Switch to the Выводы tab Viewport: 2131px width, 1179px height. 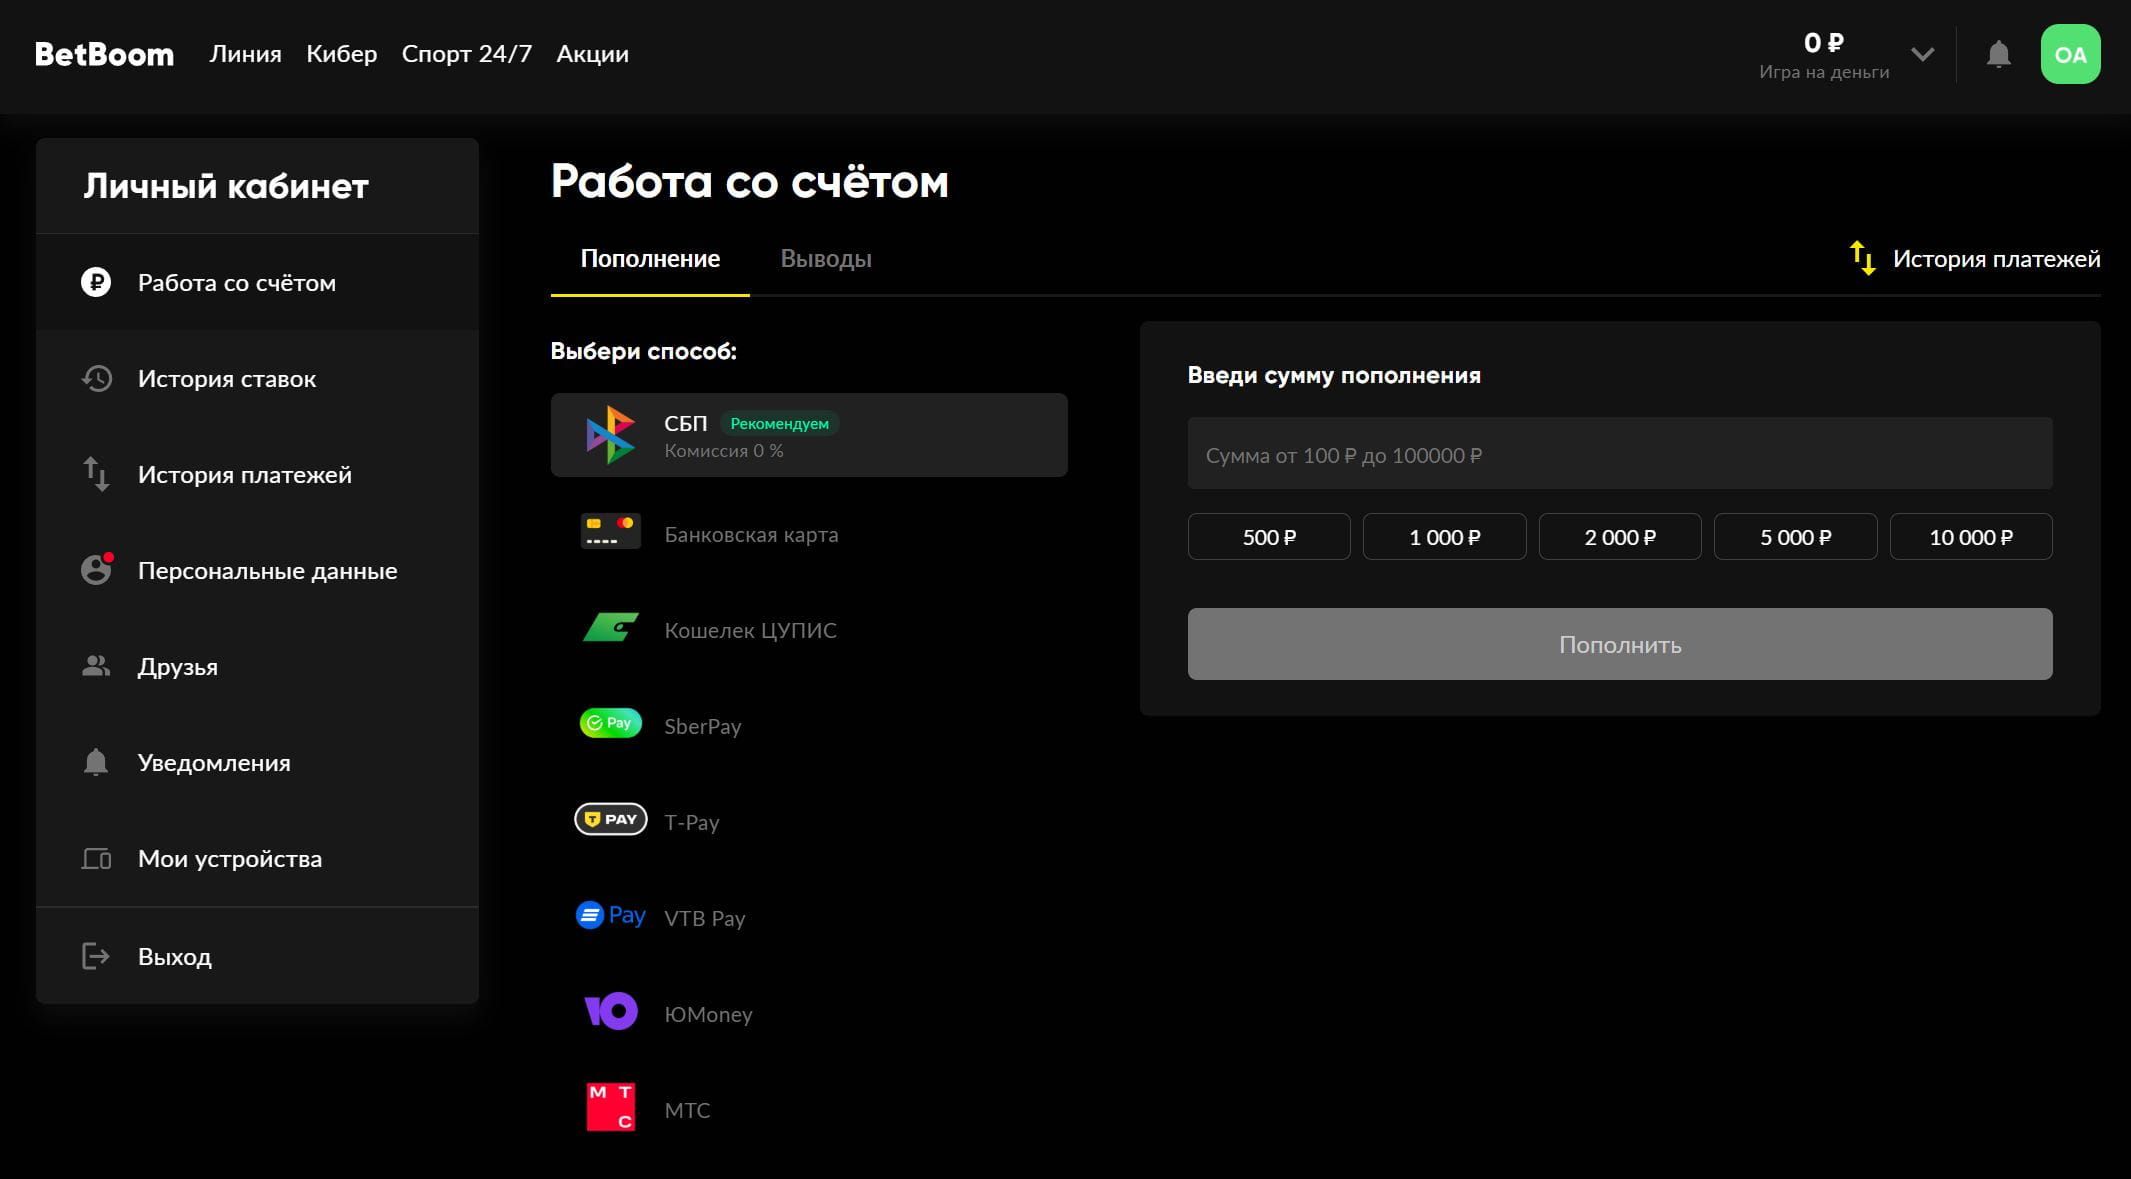tap(826, 259)
